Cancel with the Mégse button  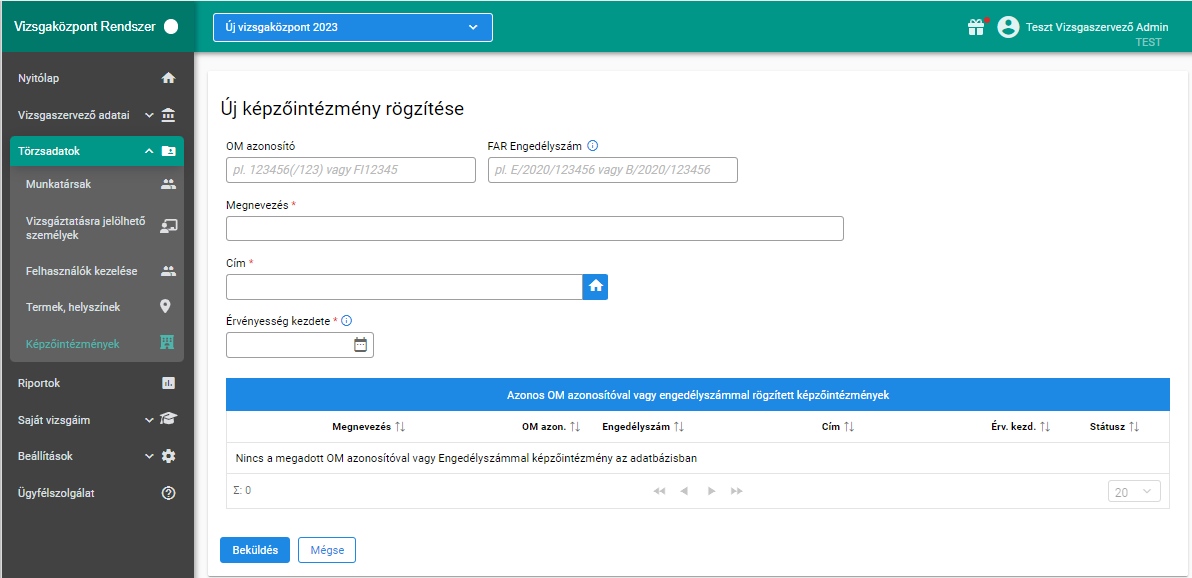click(327, 550)
